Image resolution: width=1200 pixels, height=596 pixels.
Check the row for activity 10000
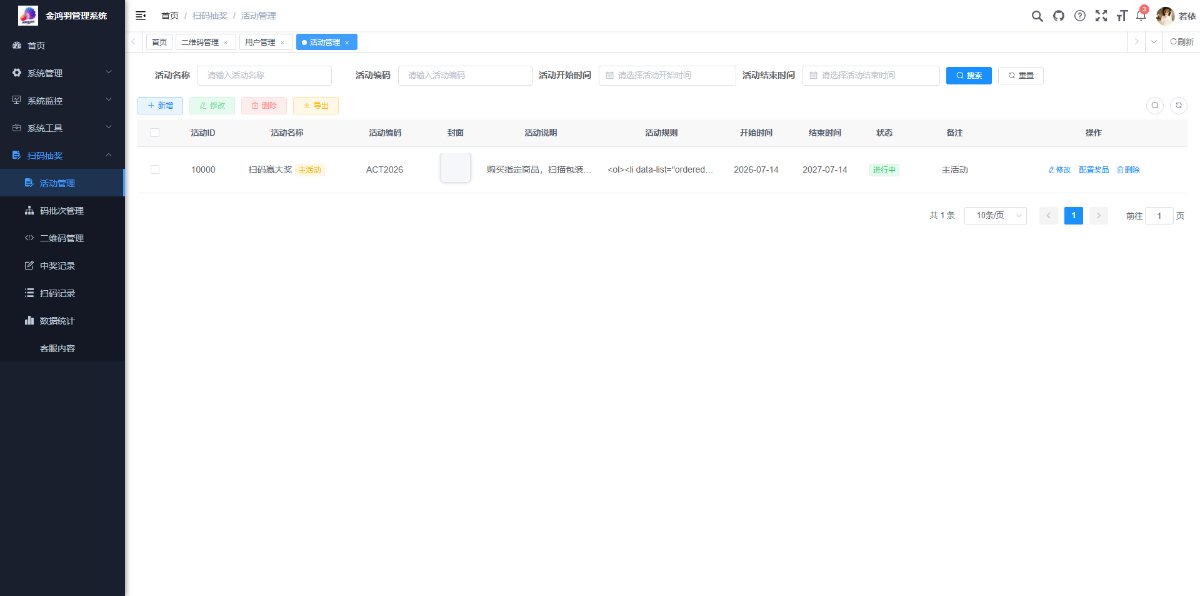pos(154,169)
